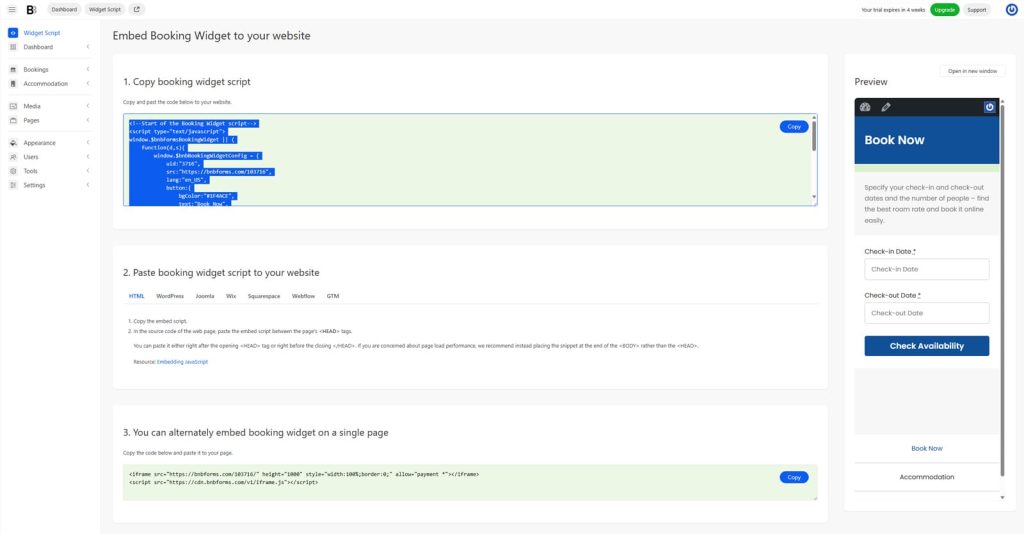The width and height of the screenshot is (1024, 534).
Task: Click the Accommodation text in preview
Action: click(926, 477)
